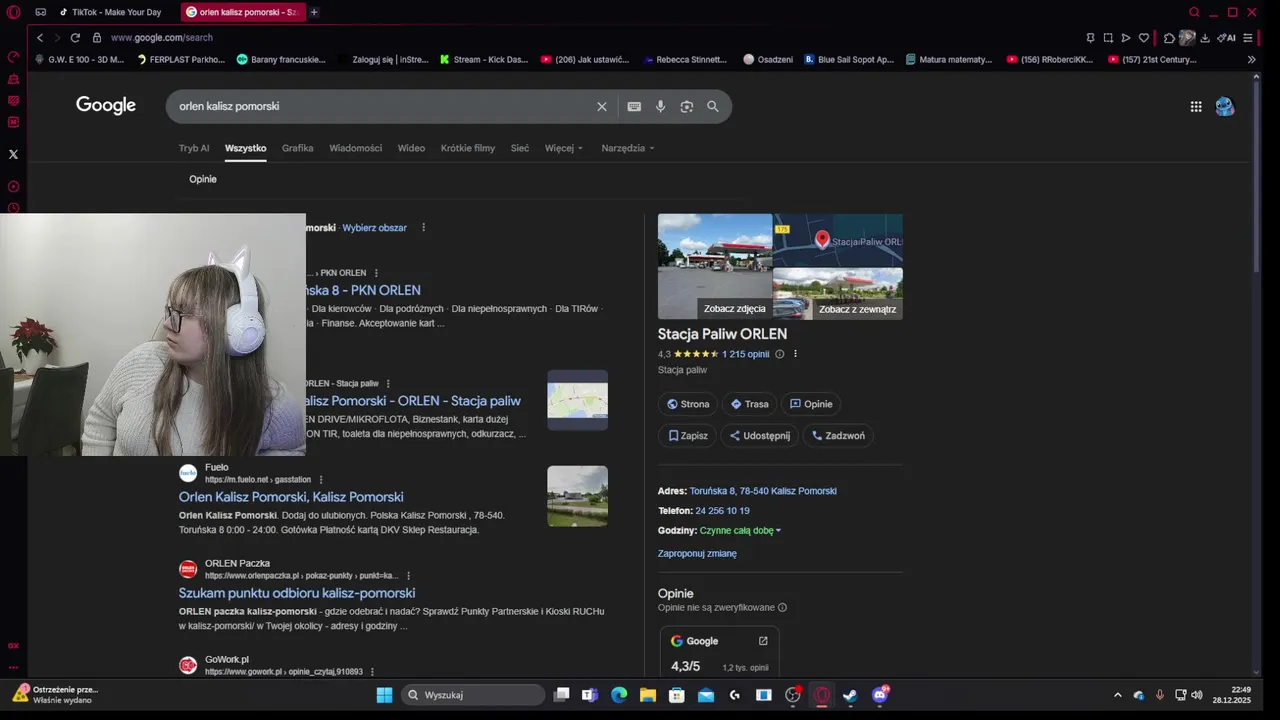Select the Krótkie filmy tab

[467, 148]
